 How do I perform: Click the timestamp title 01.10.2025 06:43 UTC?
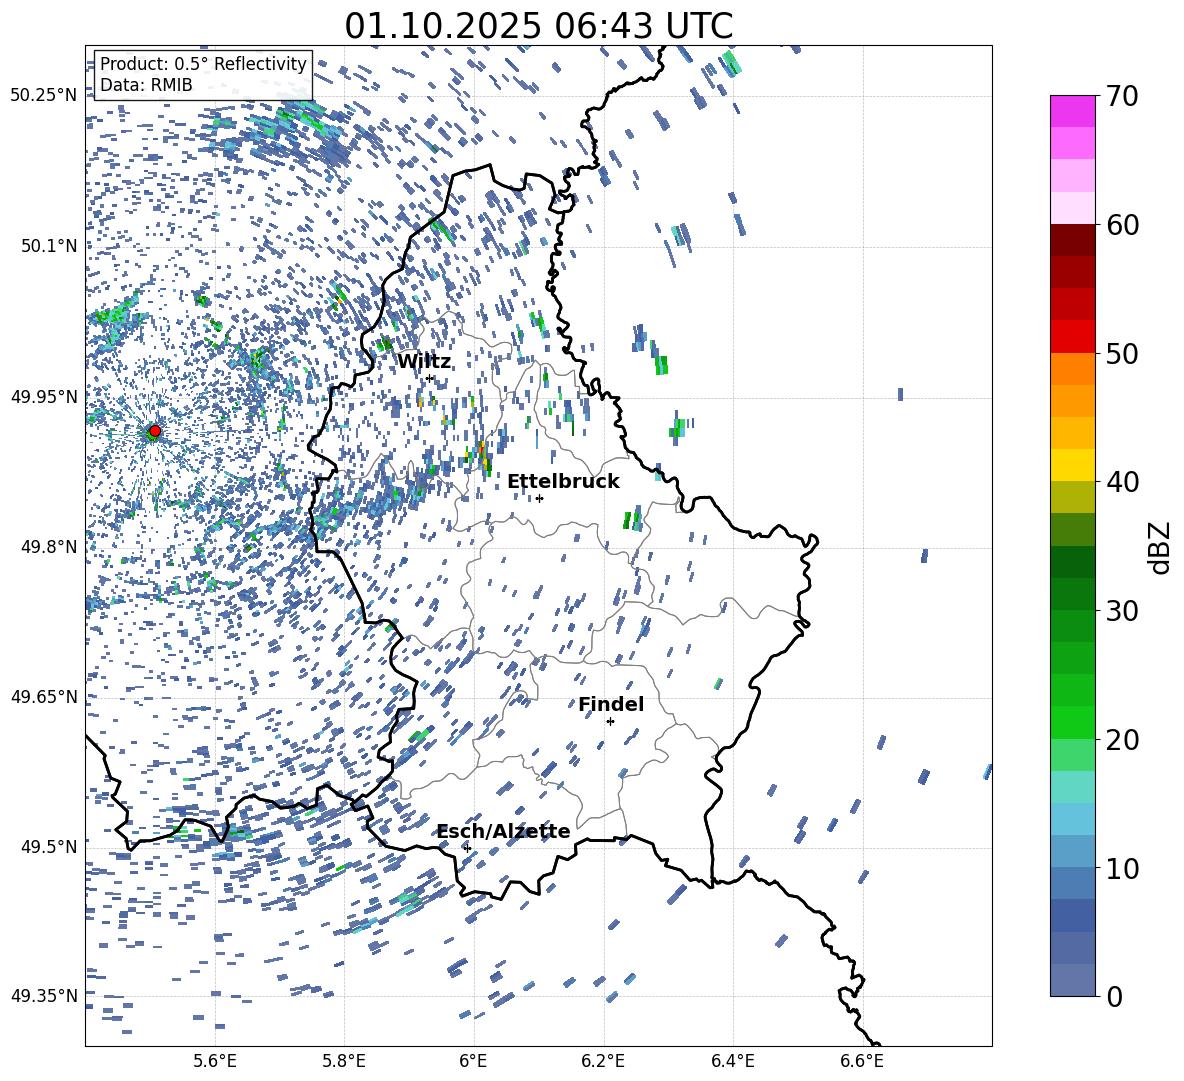point(538,26)
